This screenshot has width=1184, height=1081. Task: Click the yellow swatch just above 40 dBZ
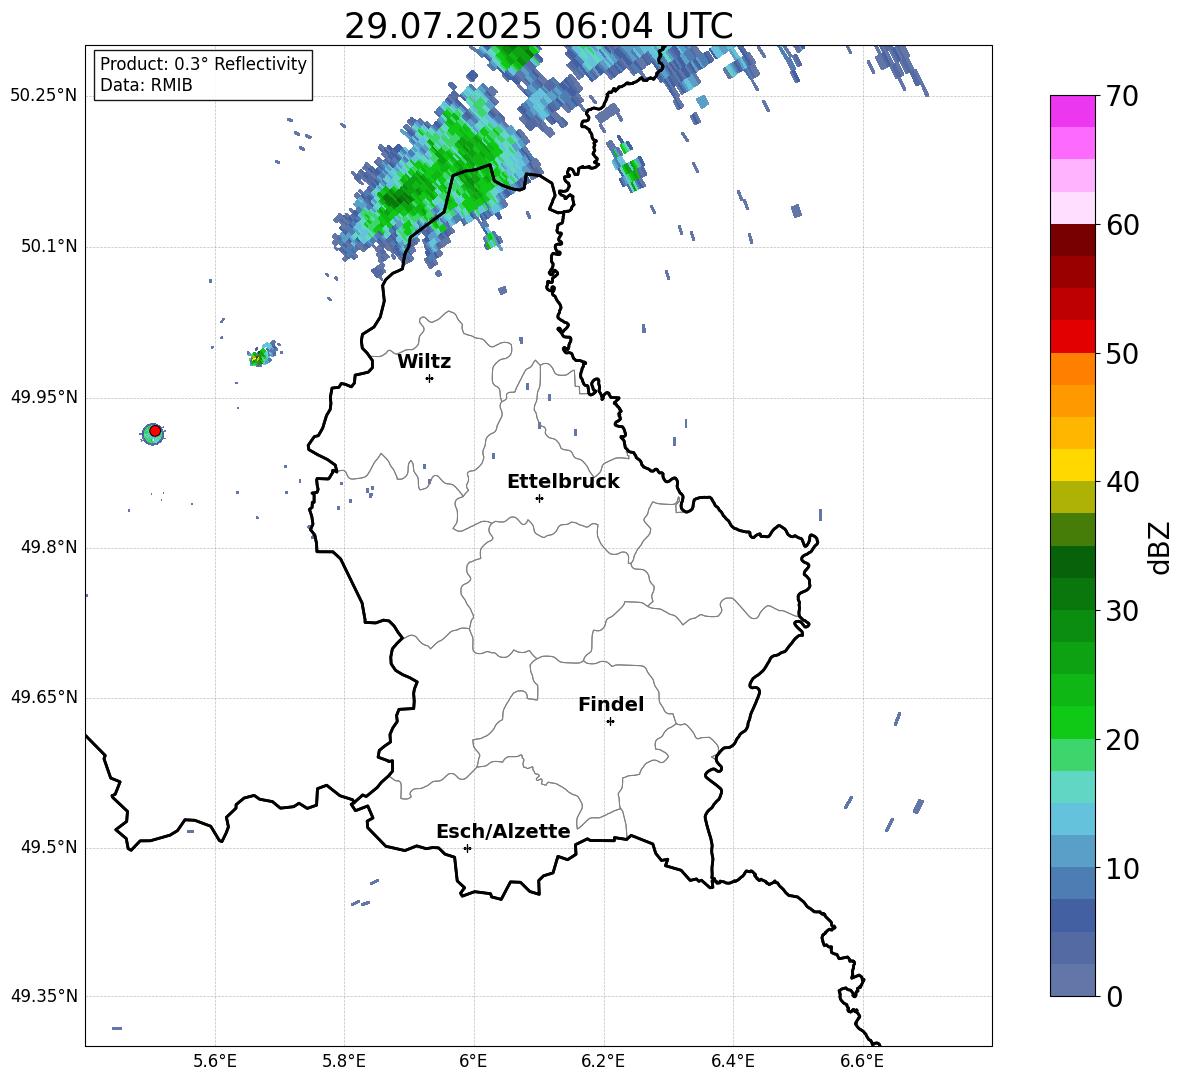click(x=1072, y=465)
